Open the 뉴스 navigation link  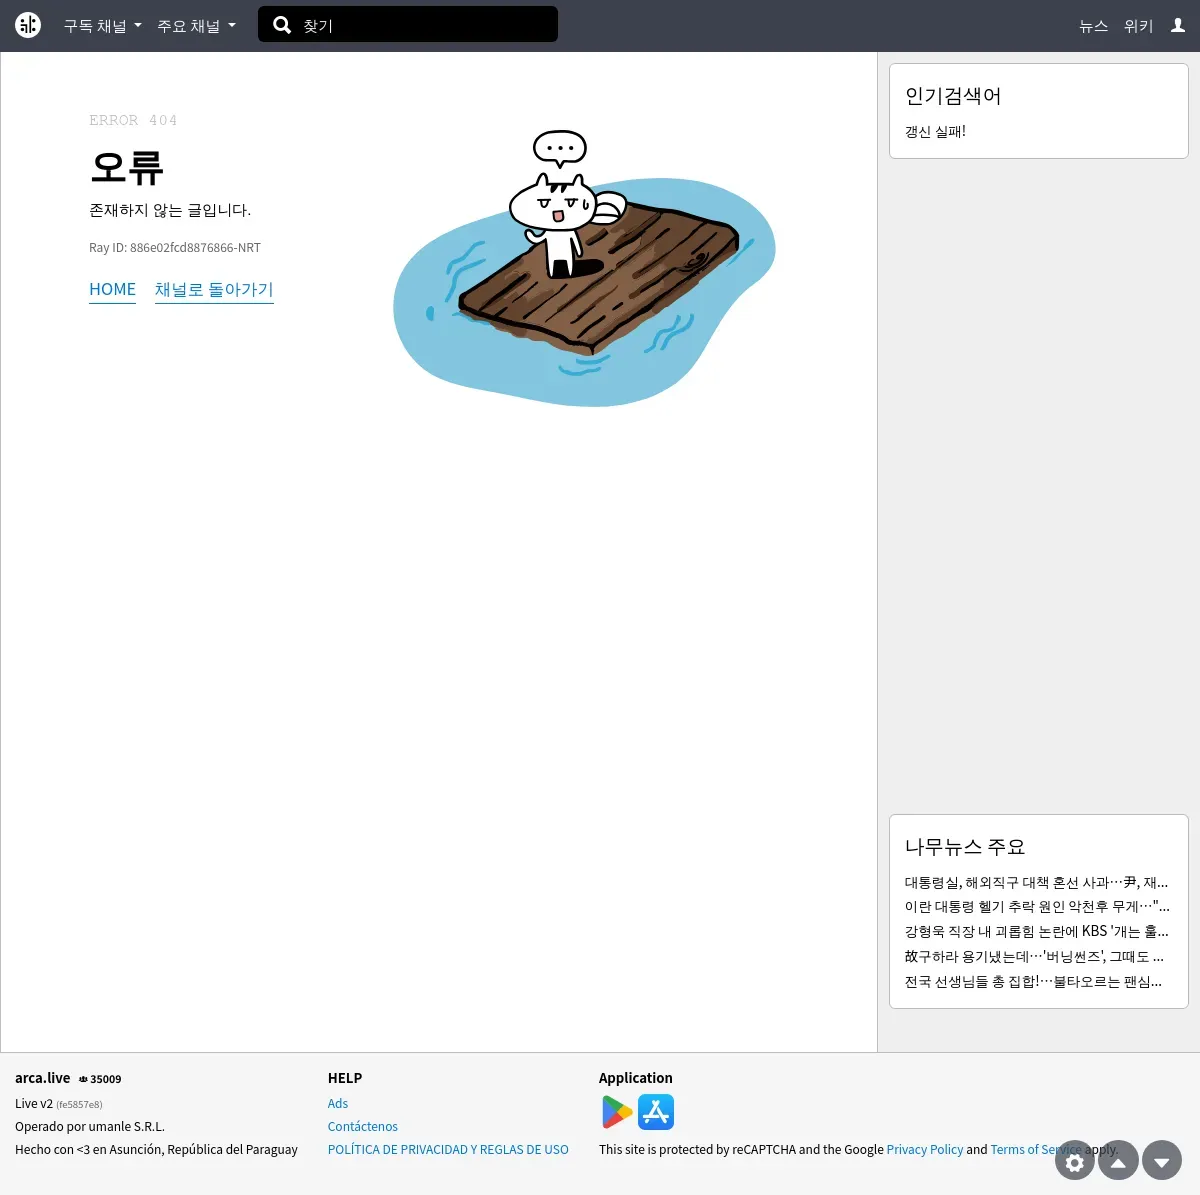coord(1093,26)
